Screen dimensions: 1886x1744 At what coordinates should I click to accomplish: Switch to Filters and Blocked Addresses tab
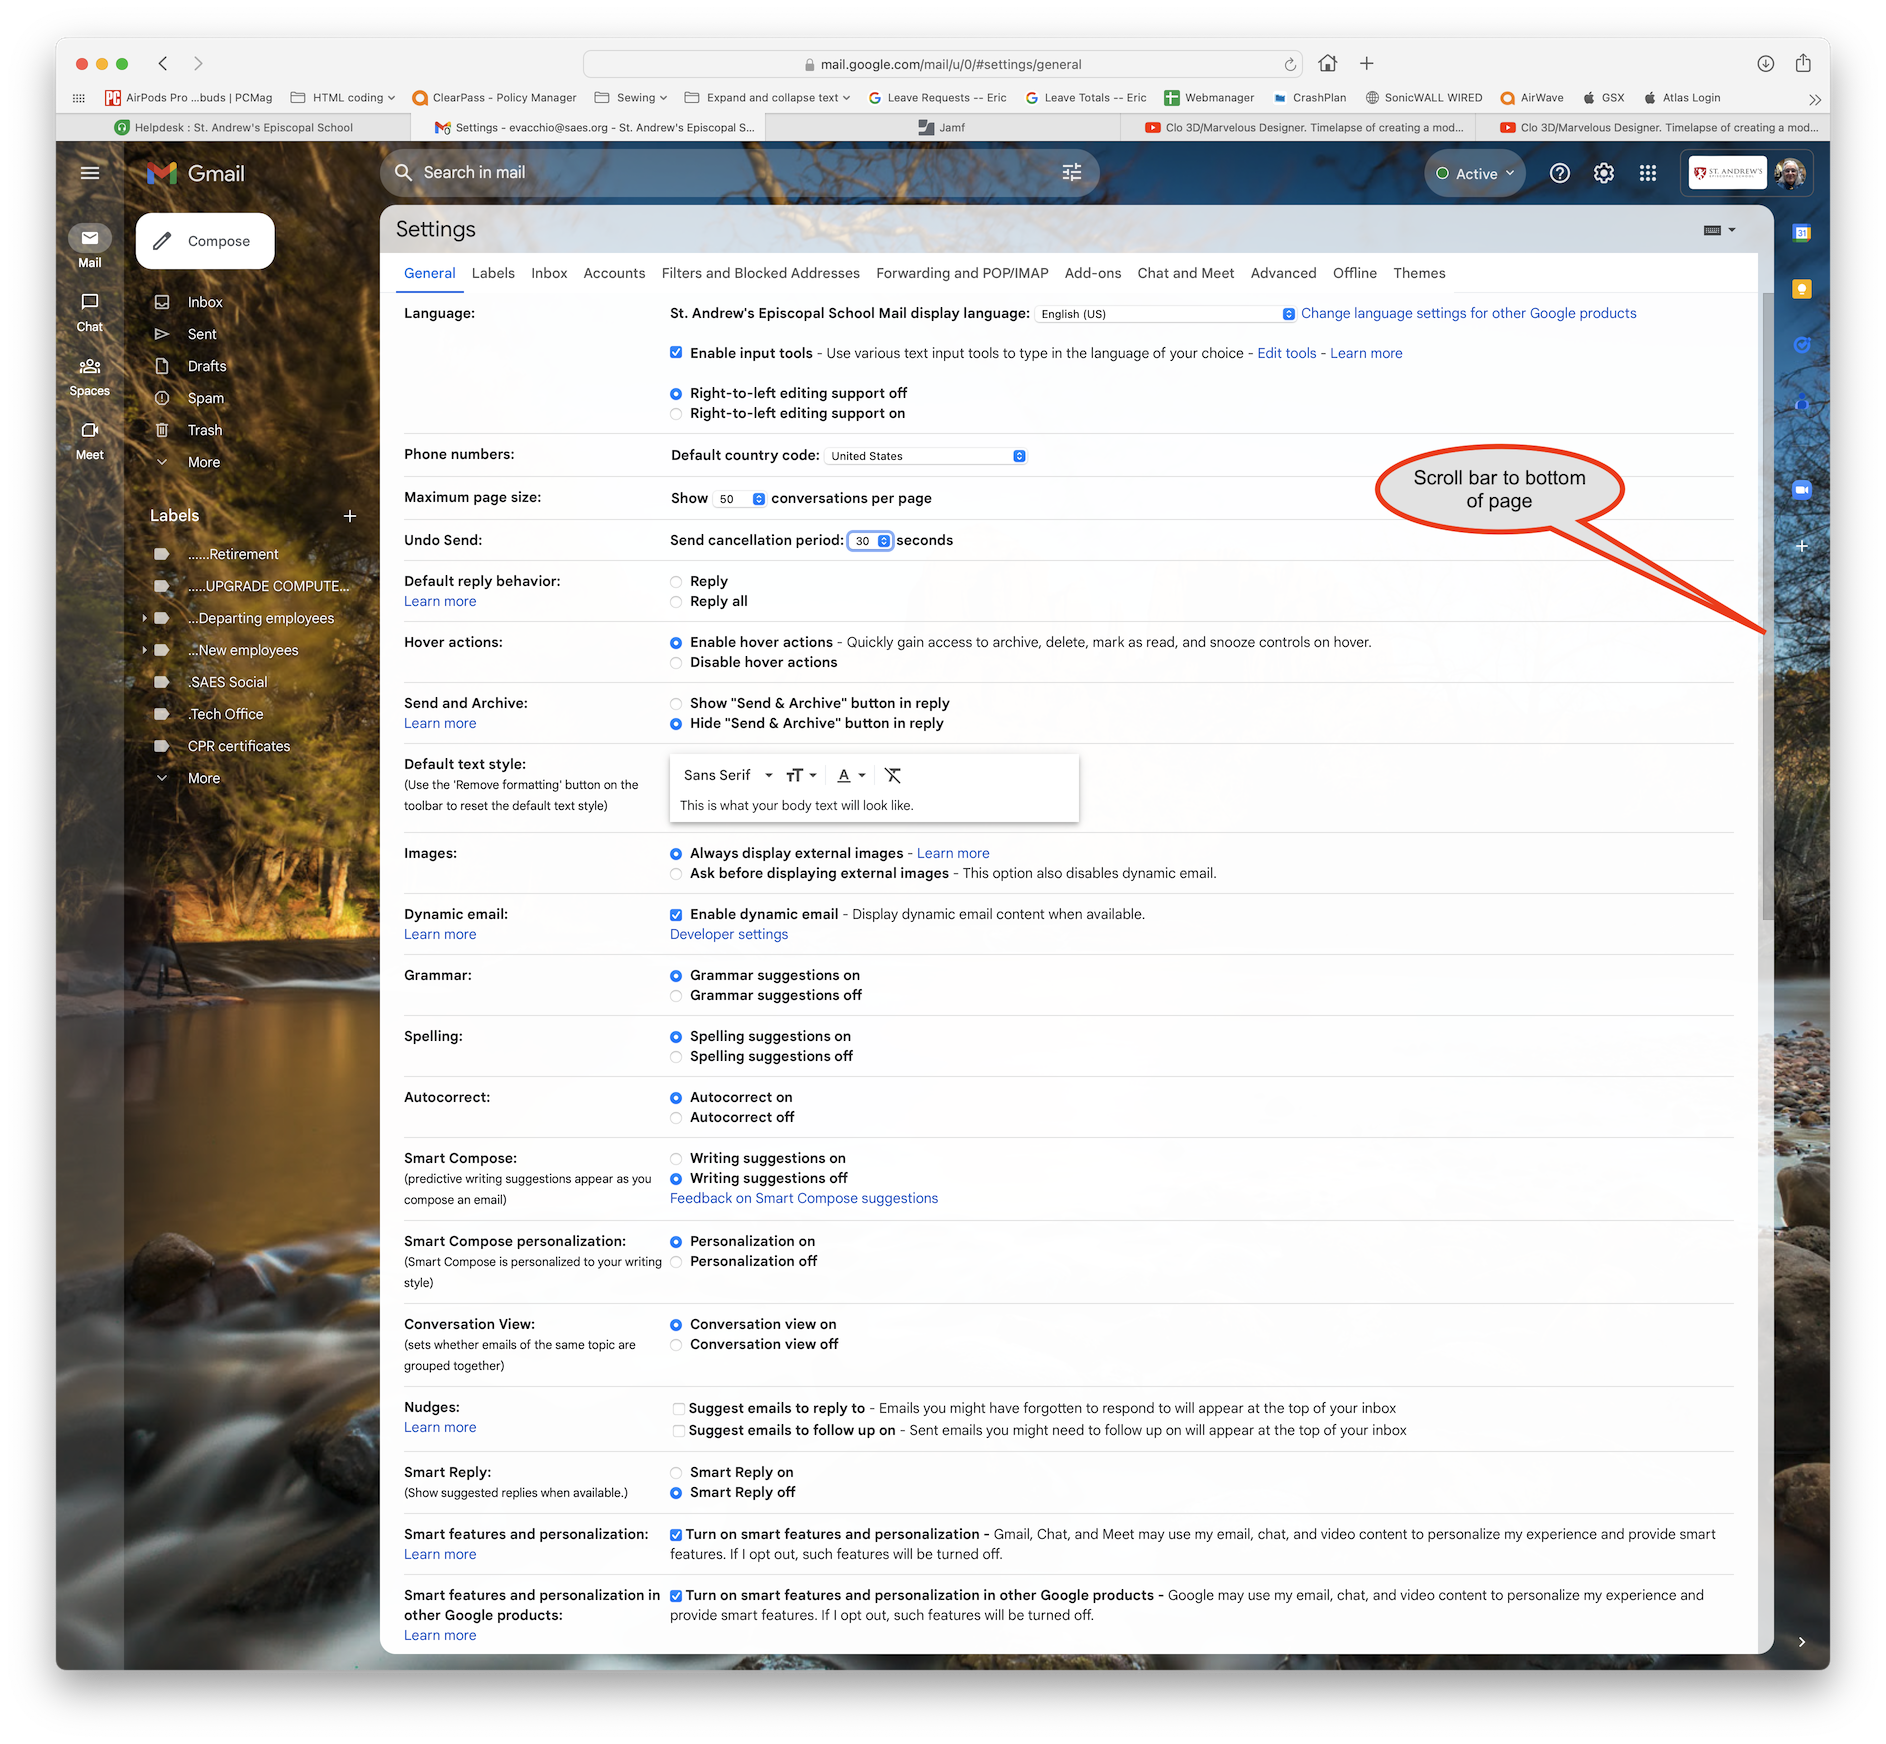coord(760,273)
